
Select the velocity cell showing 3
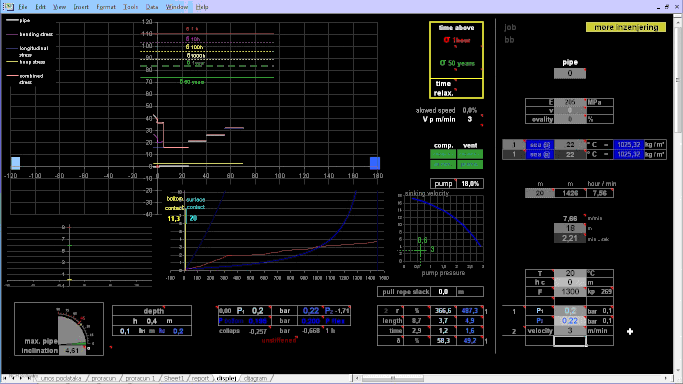[x=570, y=331]
